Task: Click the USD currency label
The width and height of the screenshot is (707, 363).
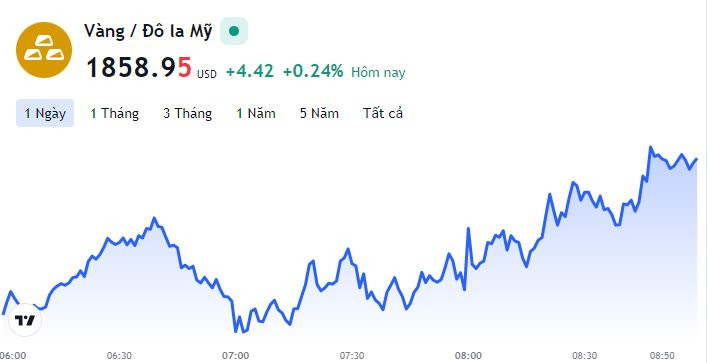Action: (207, 74)
